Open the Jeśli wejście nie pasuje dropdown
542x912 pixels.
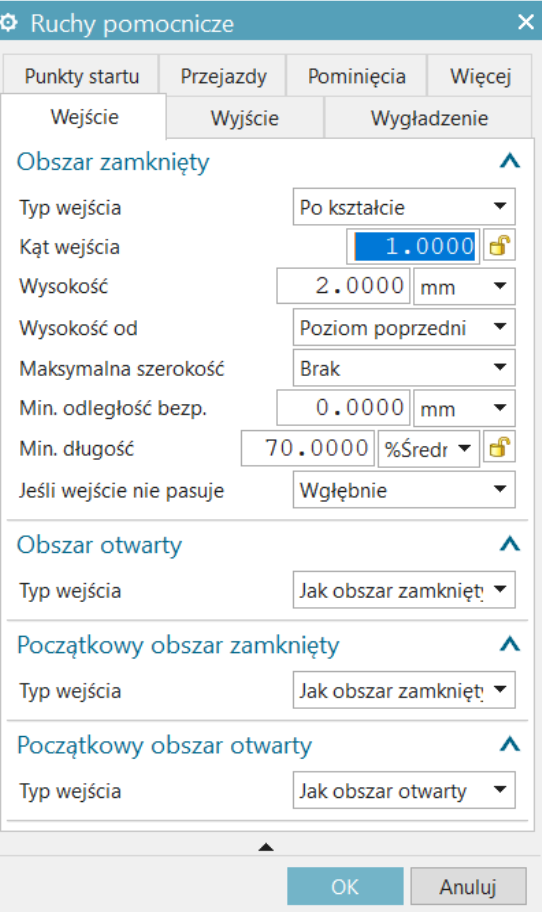pyautogui.click(x=404, y=490)
